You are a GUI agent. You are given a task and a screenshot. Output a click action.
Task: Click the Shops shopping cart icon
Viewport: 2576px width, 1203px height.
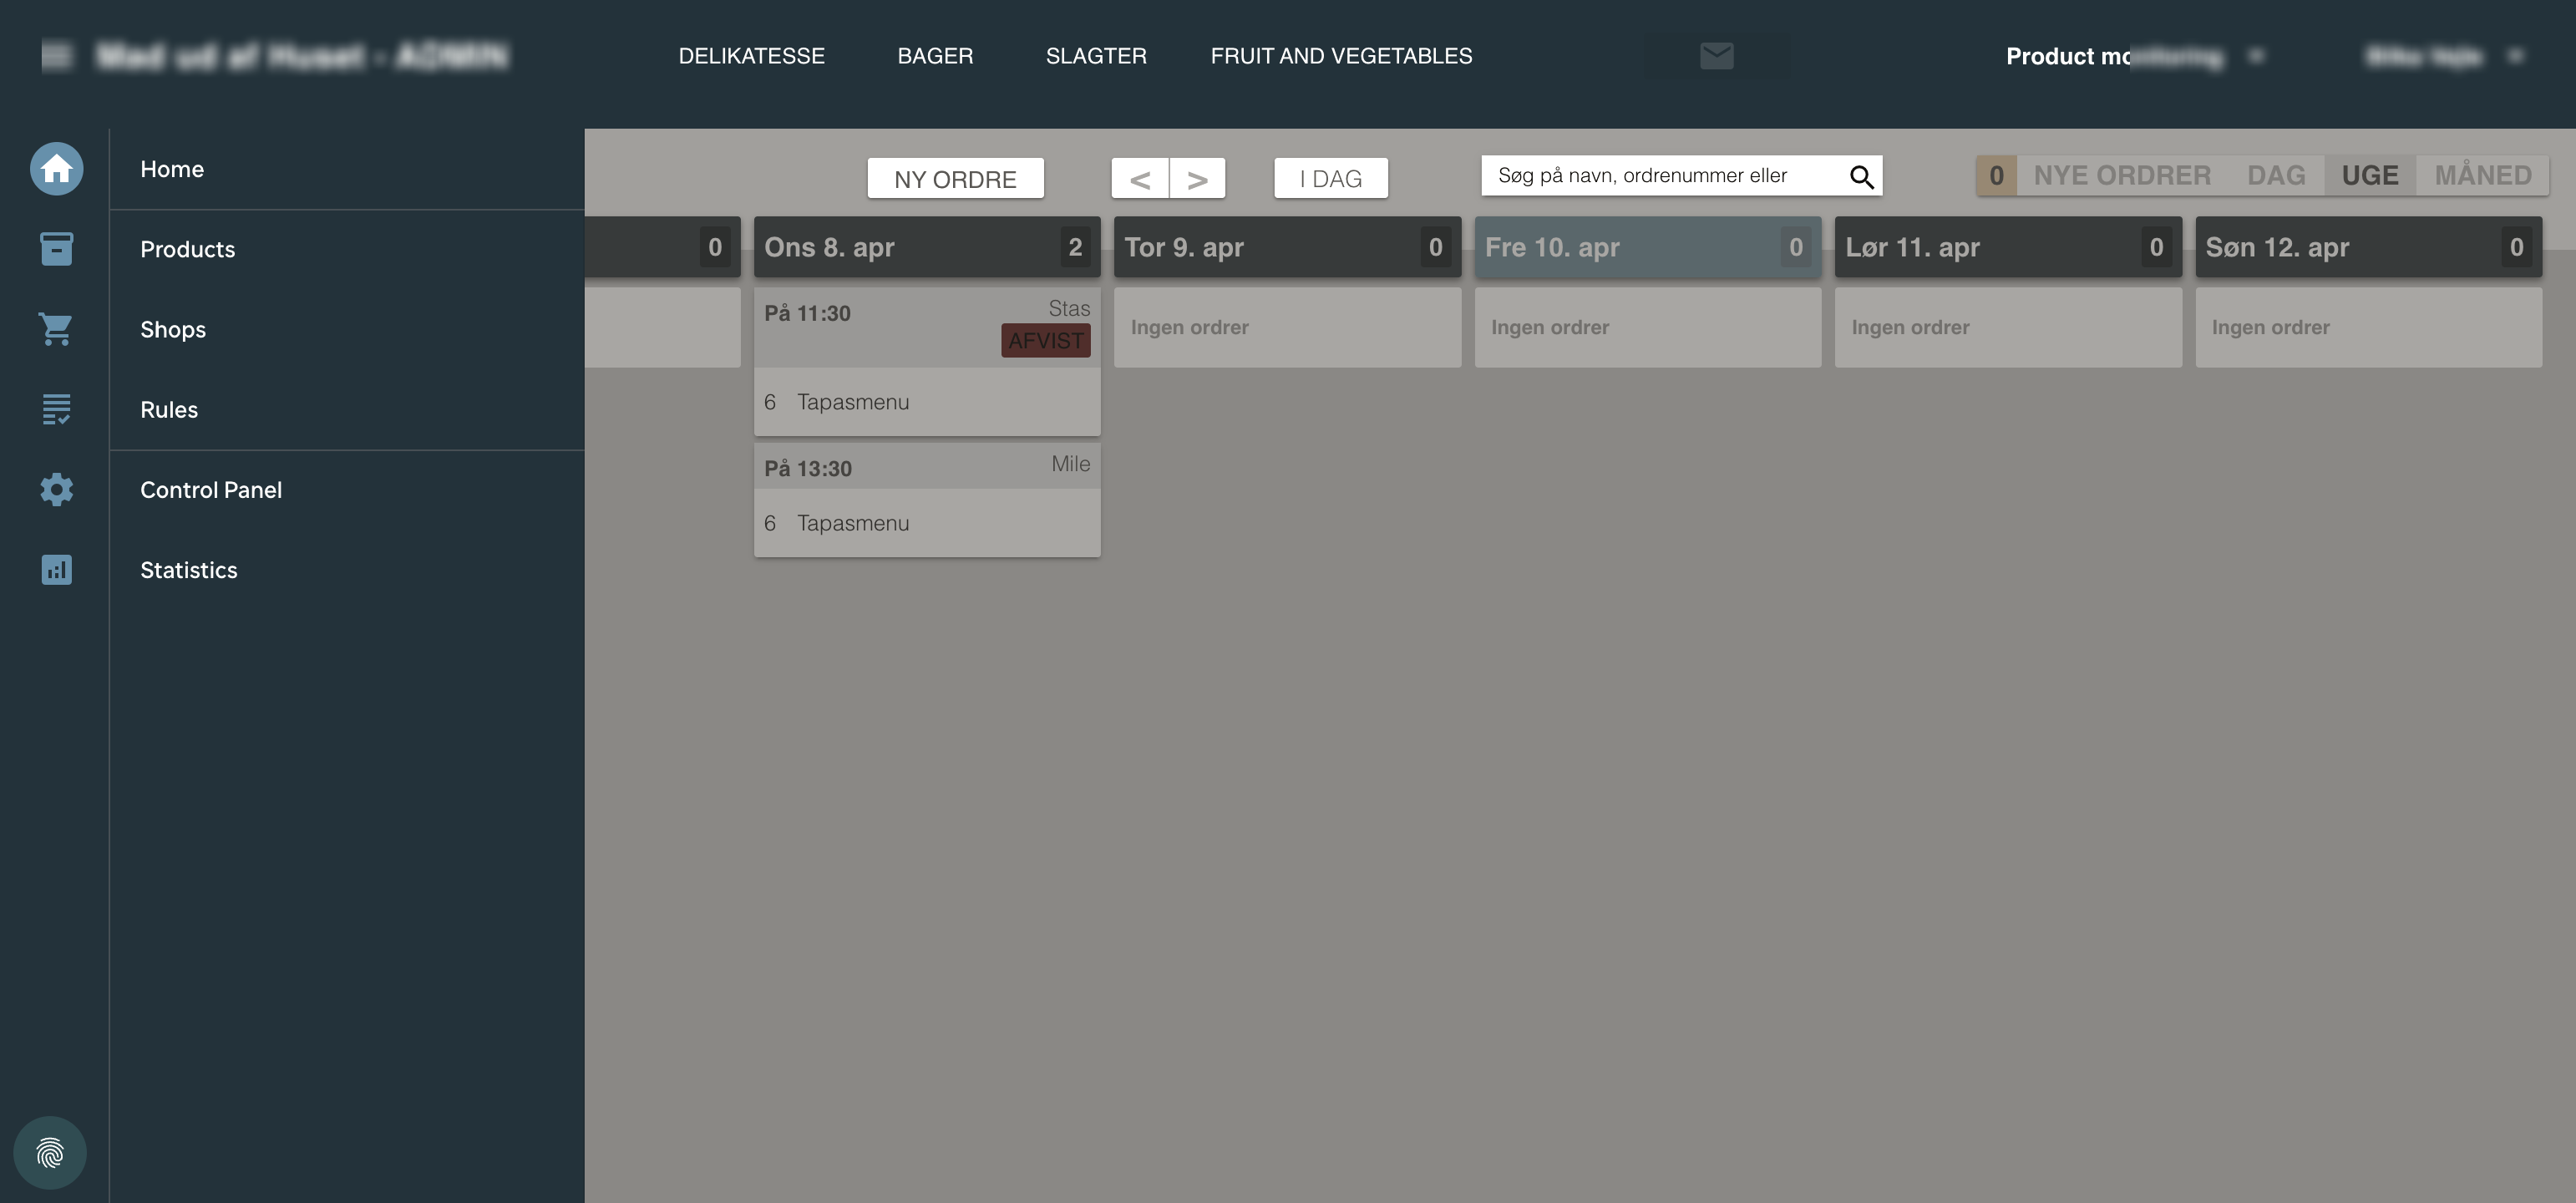(x=56, y=329)
